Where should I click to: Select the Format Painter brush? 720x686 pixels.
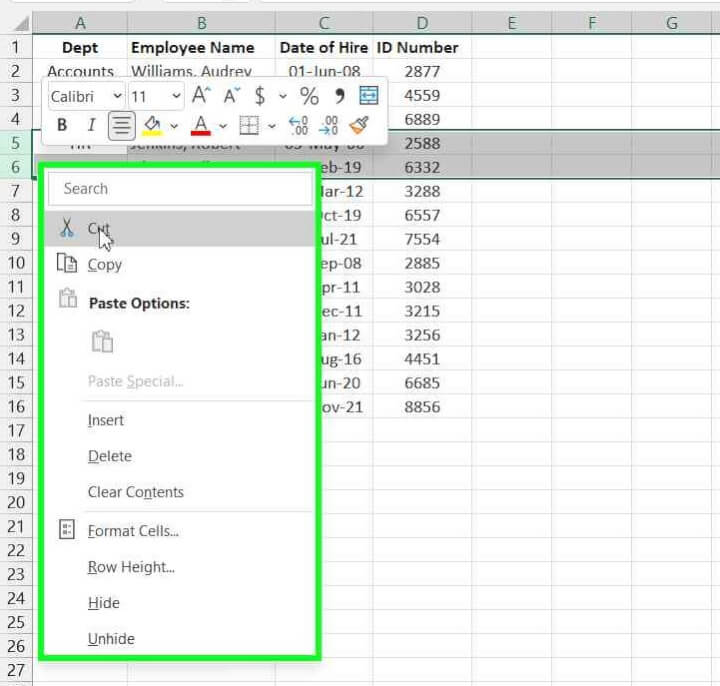360,126
